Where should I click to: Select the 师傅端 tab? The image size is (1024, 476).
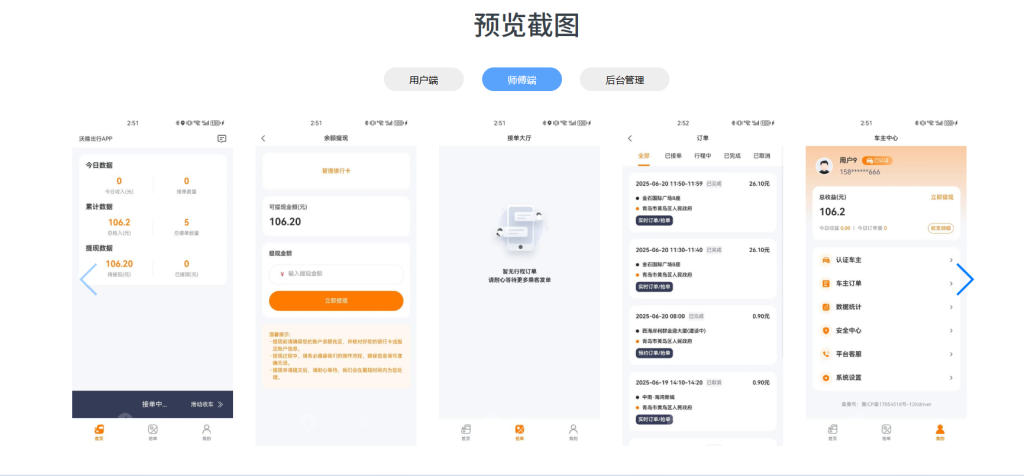point(521,80)
